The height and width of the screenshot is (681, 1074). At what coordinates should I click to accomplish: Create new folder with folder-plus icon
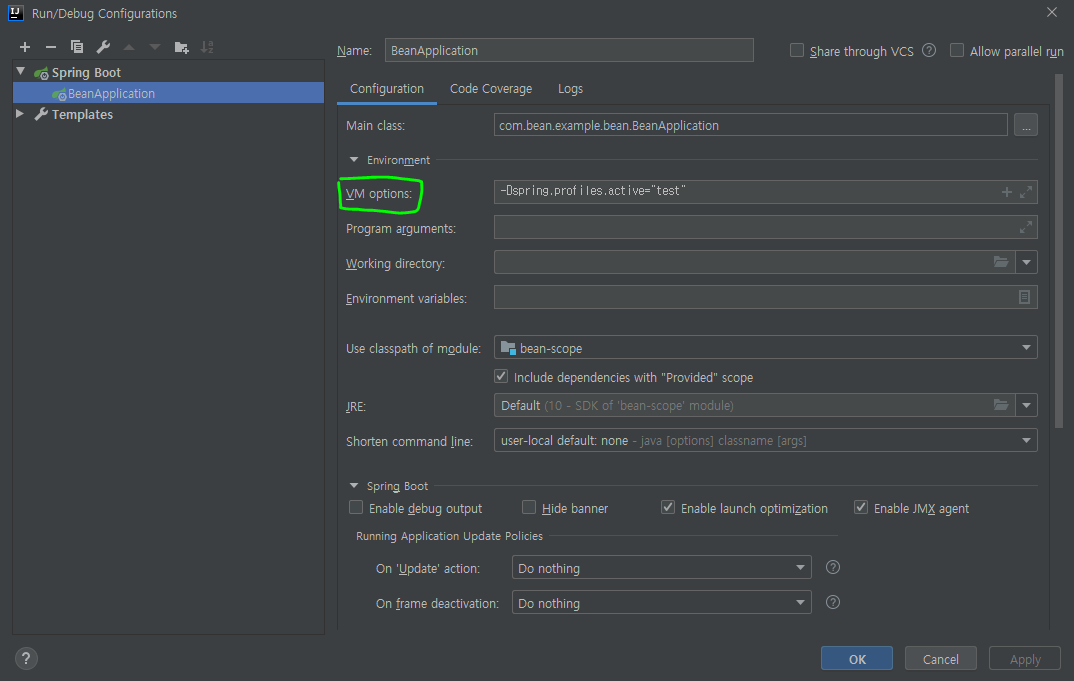click(181, 47)
